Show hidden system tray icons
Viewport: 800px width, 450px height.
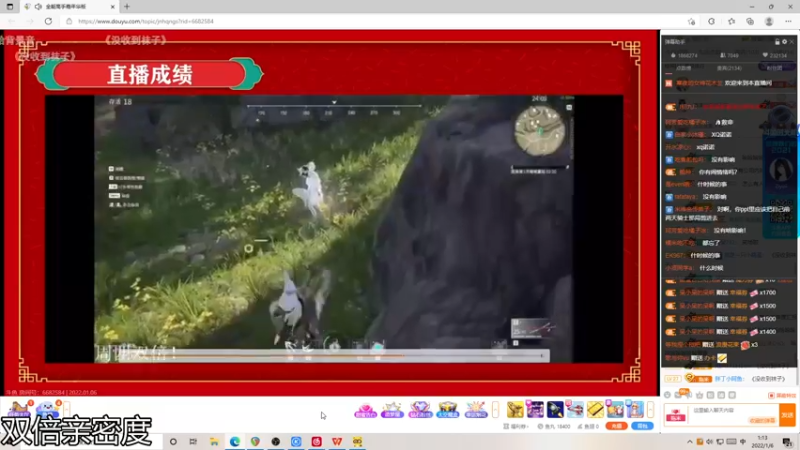(x=690, y=442)
